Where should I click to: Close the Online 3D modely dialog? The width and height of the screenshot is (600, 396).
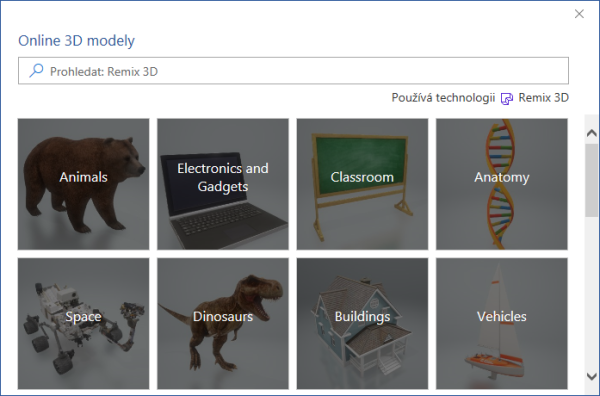point(579,14)
